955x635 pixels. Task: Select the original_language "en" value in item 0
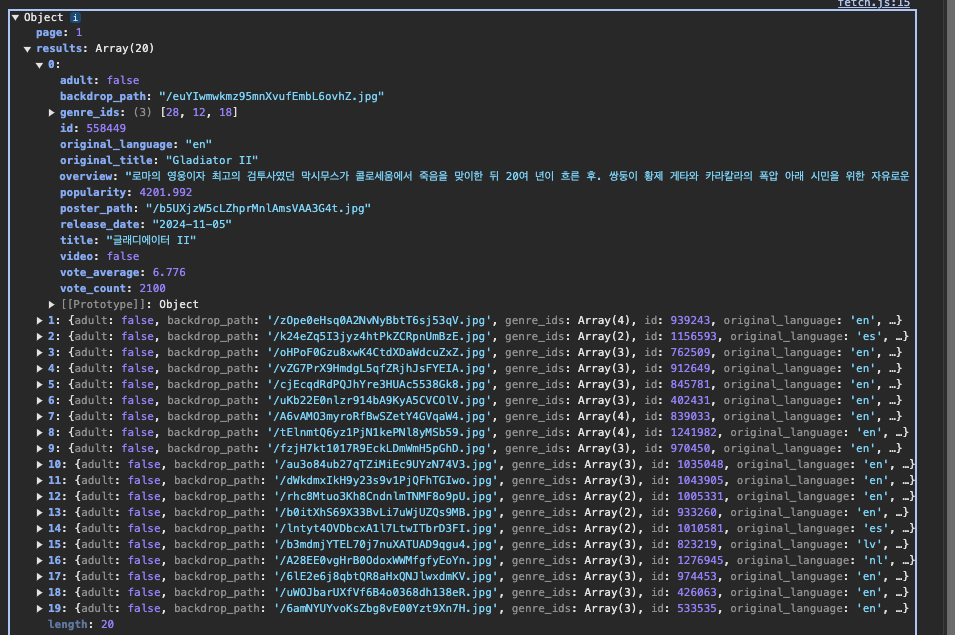pos(199,144)
